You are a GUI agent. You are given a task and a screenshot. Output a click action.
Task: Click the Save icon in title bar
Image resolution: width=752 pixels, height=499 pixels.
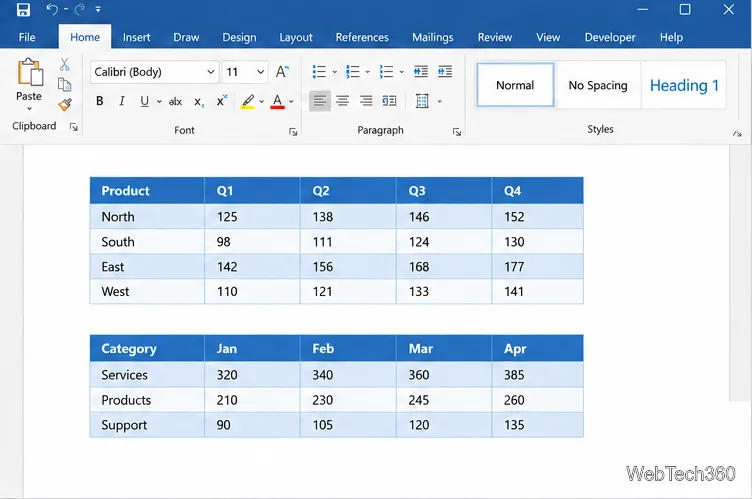(23, 9)
